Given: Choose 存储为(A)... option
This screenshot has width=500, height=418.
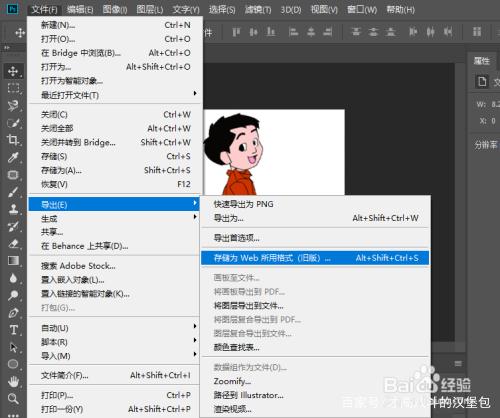Looking at the screenshot, I should coord(115,170).
